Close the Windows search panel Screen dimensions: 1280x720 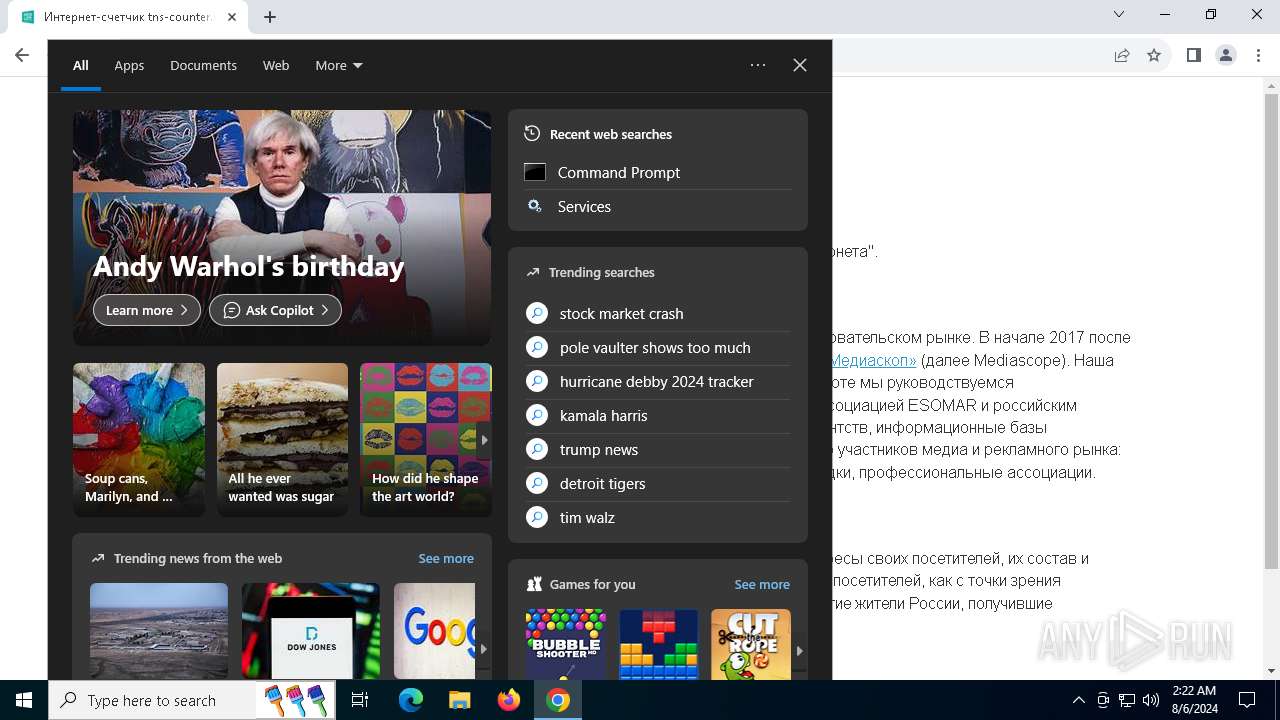(800, 65)
